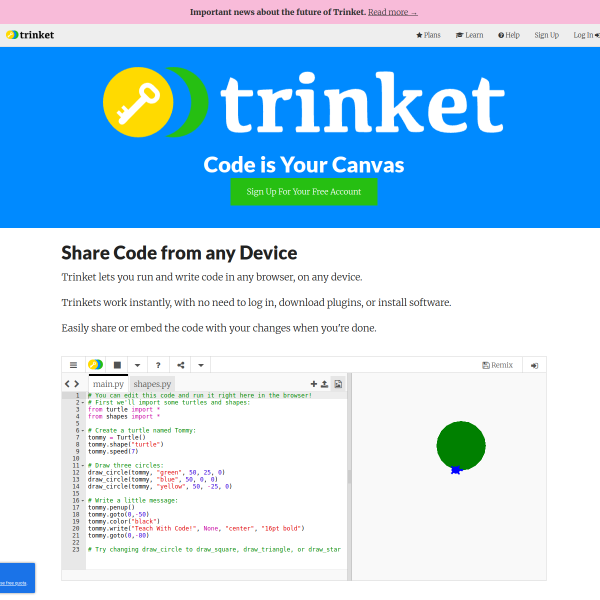Collapse the code fold at line 11
The height and width of the screenshot is (600, 600).
[83, 465]
